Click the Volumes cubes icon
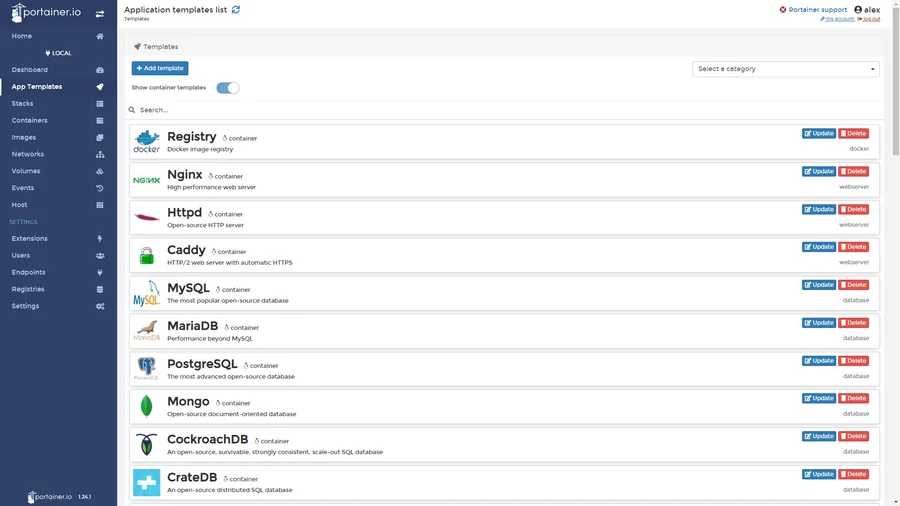900x506 pixels. pos(100,171)
